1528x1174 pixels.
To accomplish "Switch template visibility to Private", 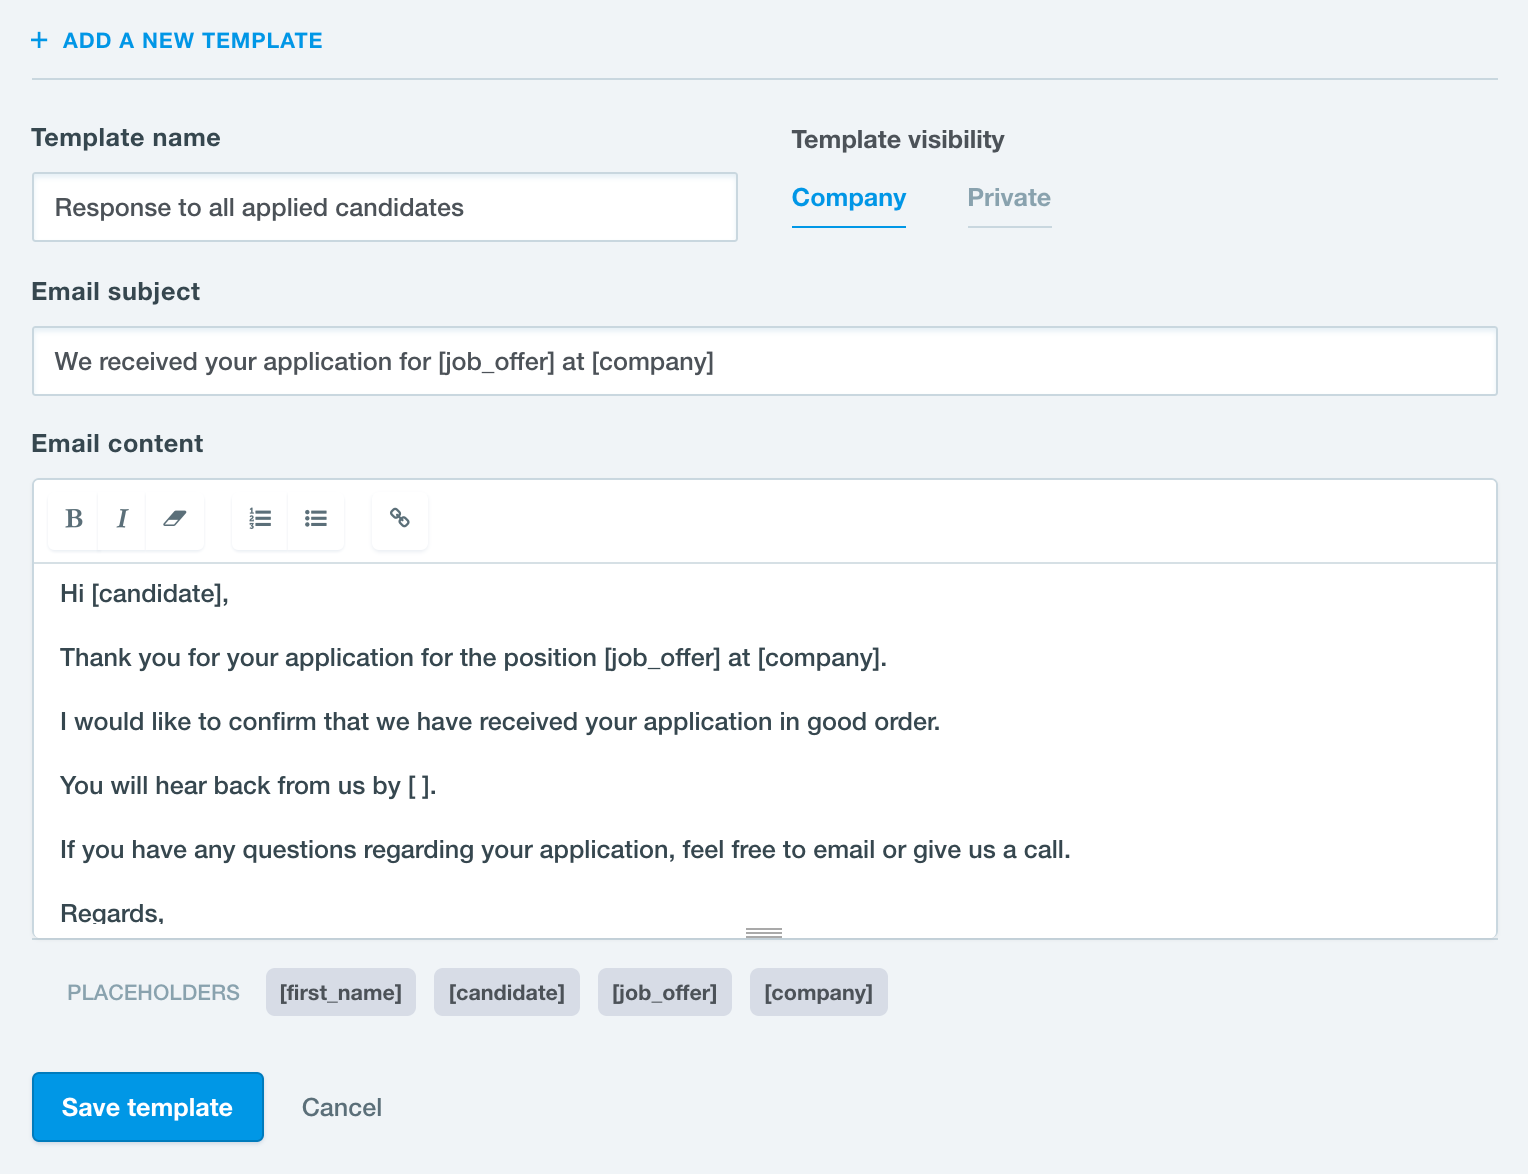I will click(x=1008, y=198).
